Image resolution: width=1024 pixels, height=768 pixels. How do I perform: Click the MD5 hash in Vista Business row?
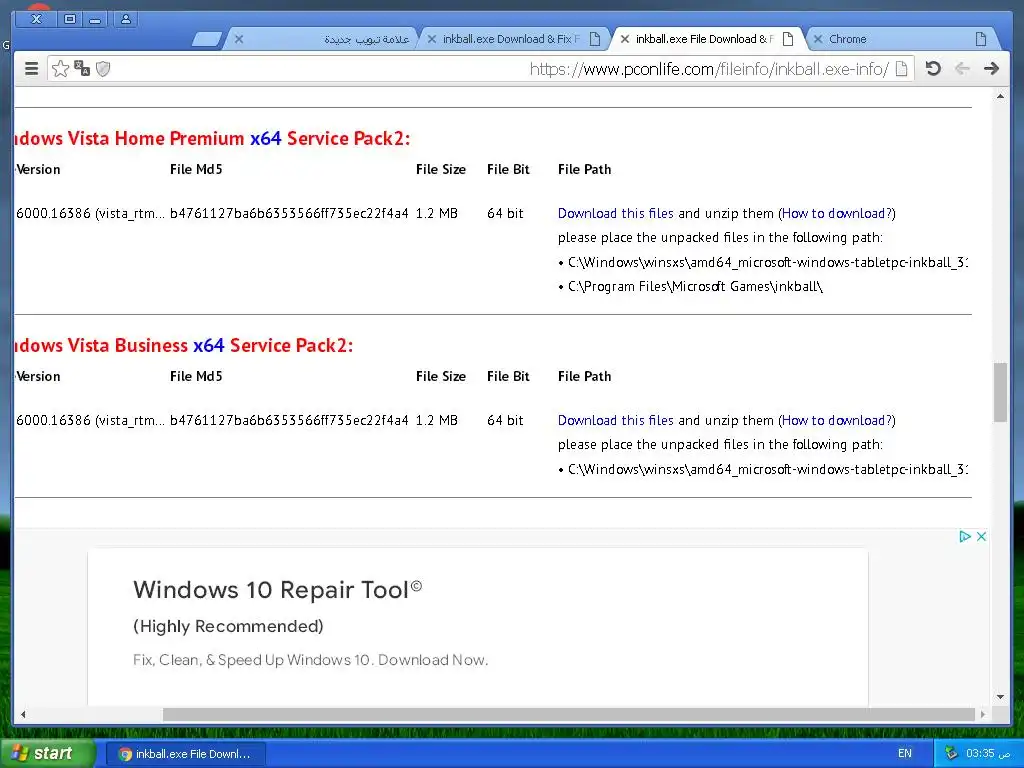coord(289,421)
